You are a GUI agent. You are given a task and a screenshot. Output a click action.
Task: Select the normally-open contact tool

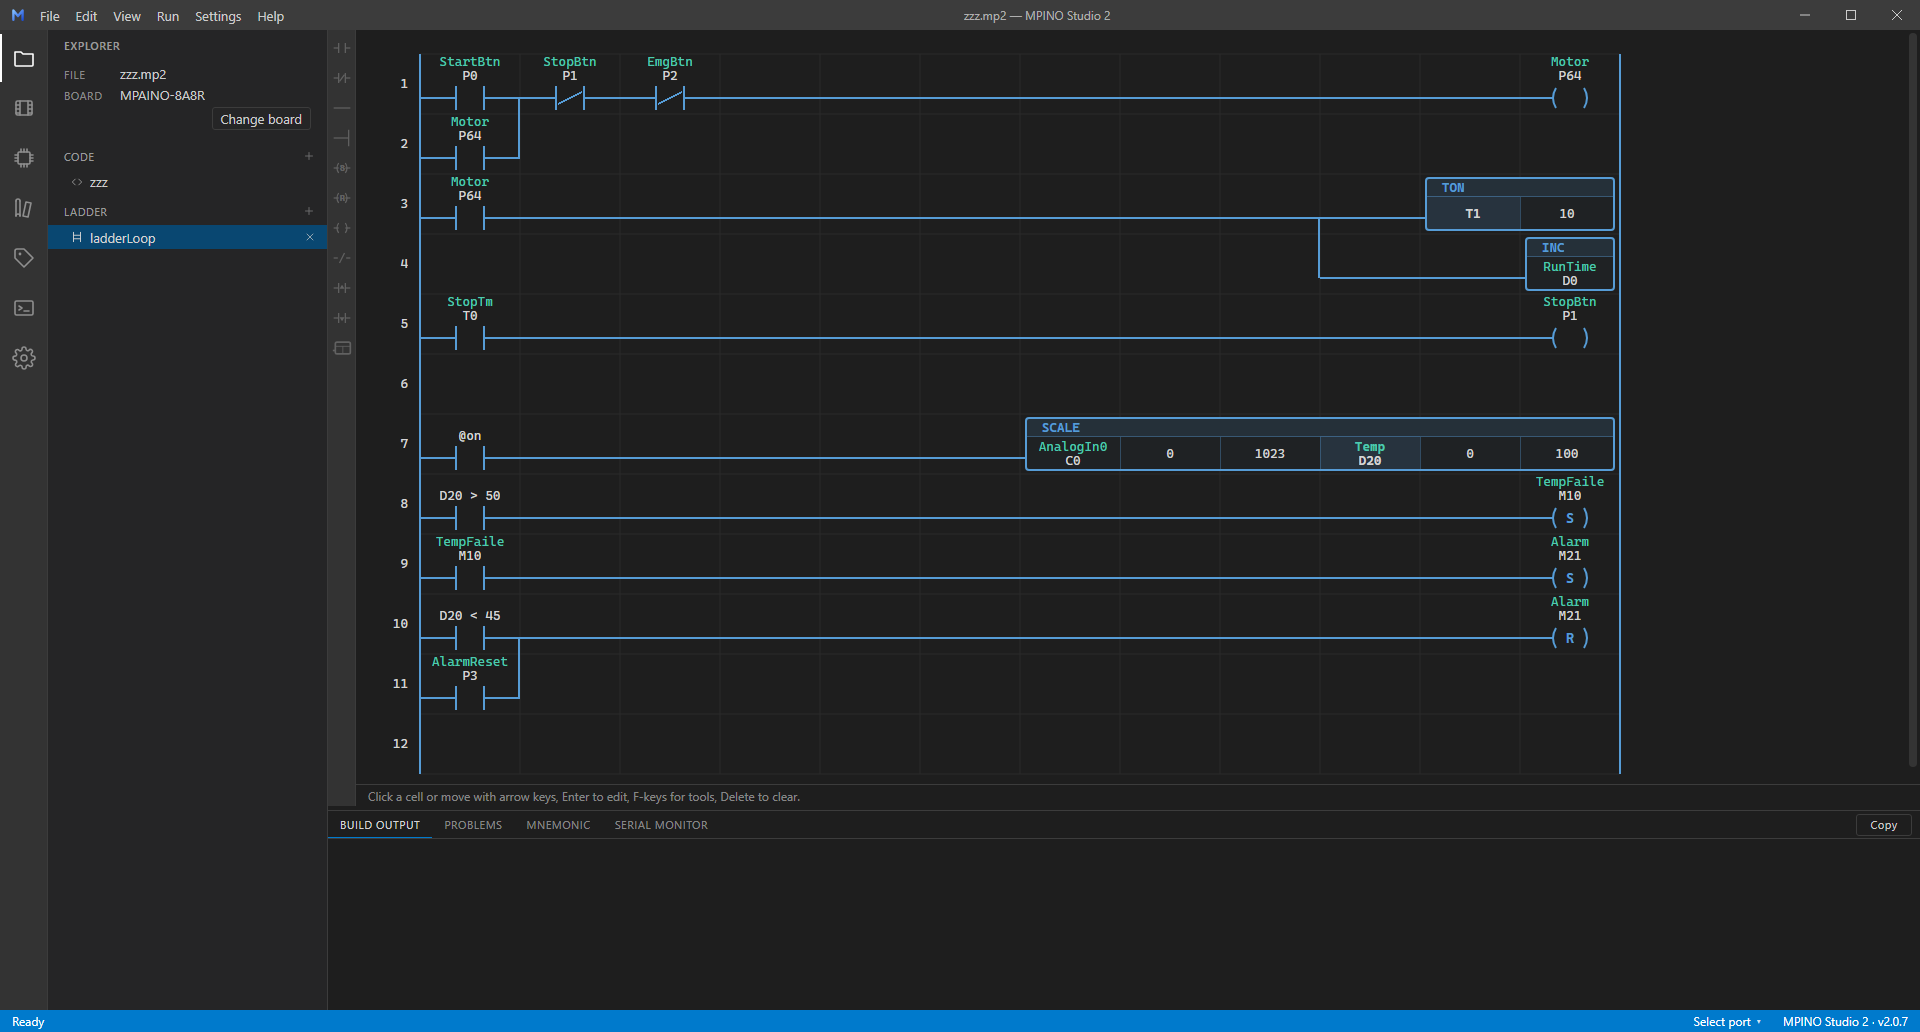point(342,48)
